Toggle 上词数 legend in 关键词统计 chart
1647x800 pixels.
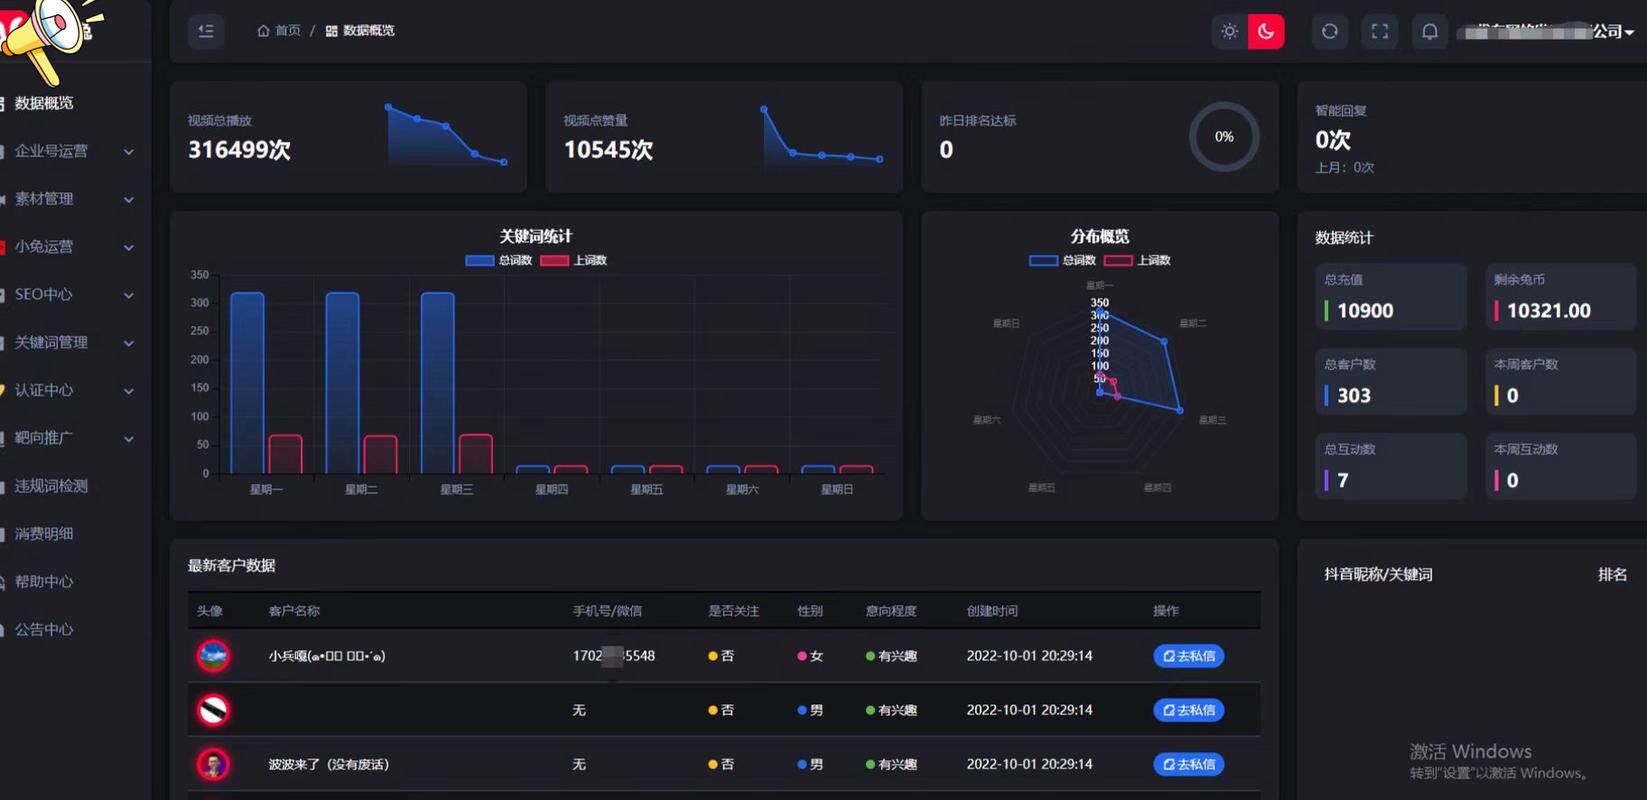[x=573, y=260]
